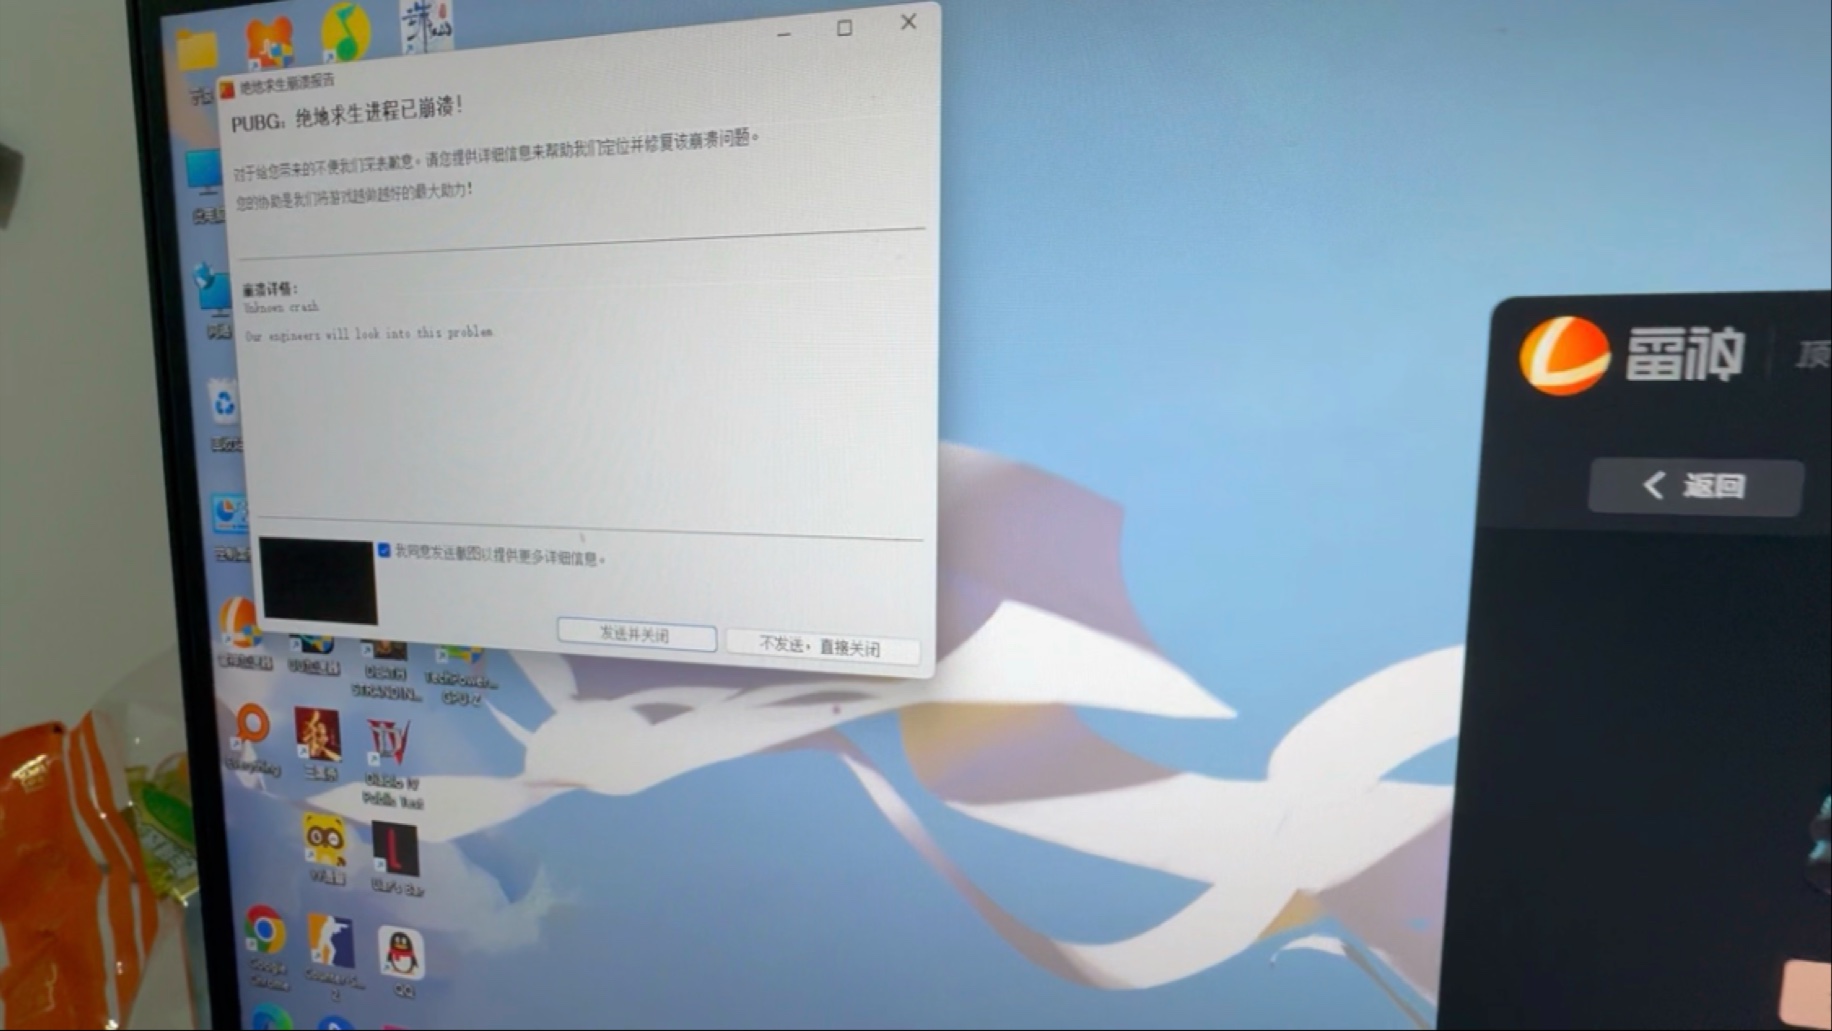Open the QQ Music green note icon
The width and height of the screenshot is (1832, 1031).
[x=346, y=32]
